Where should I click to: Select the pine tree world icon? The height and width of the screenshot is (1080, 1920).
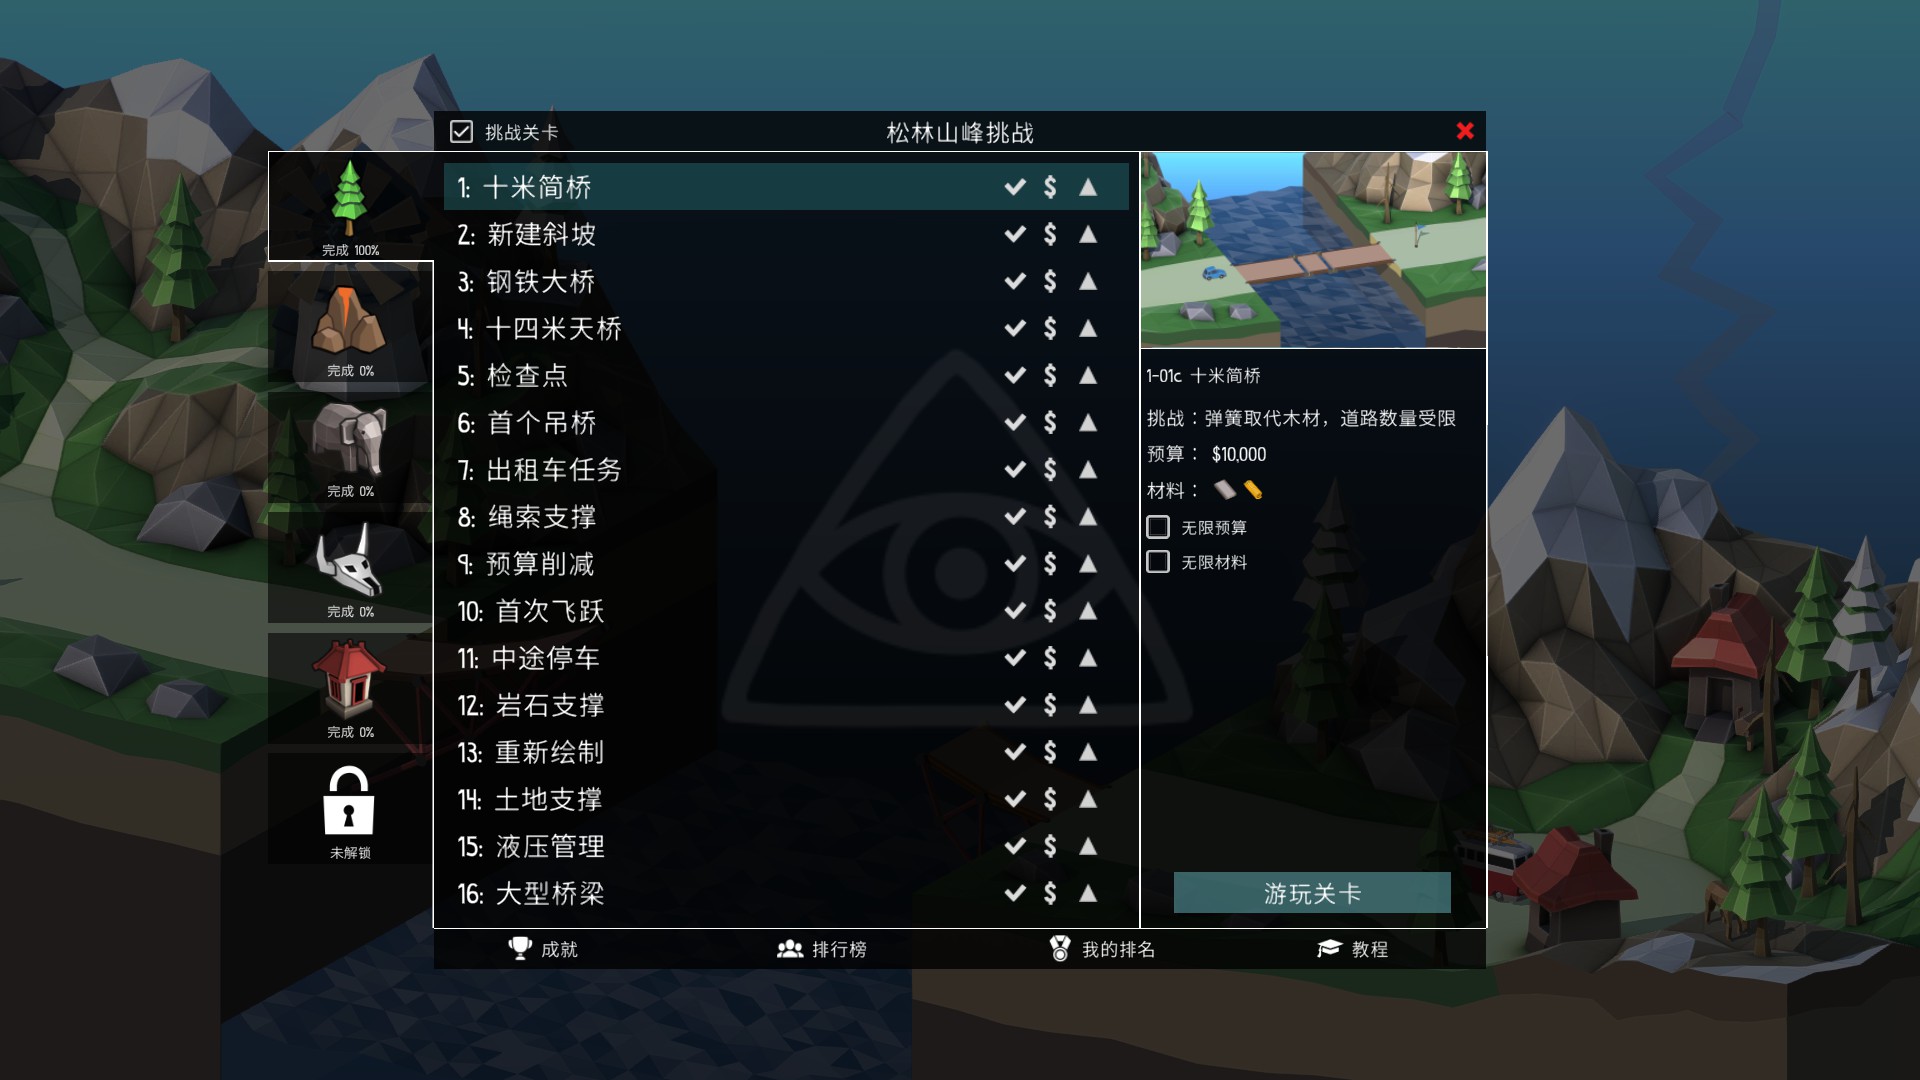[x=350, y=206]
